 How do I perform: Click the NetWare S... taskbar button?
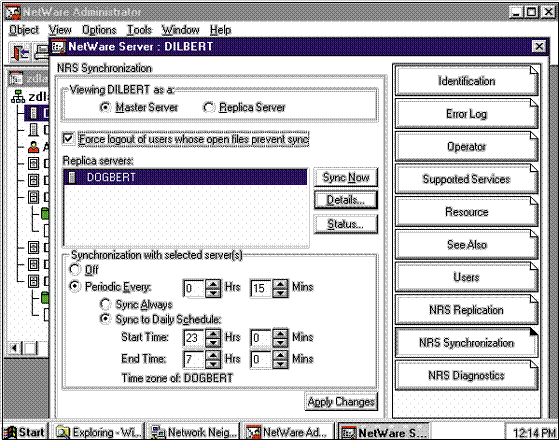384,432
